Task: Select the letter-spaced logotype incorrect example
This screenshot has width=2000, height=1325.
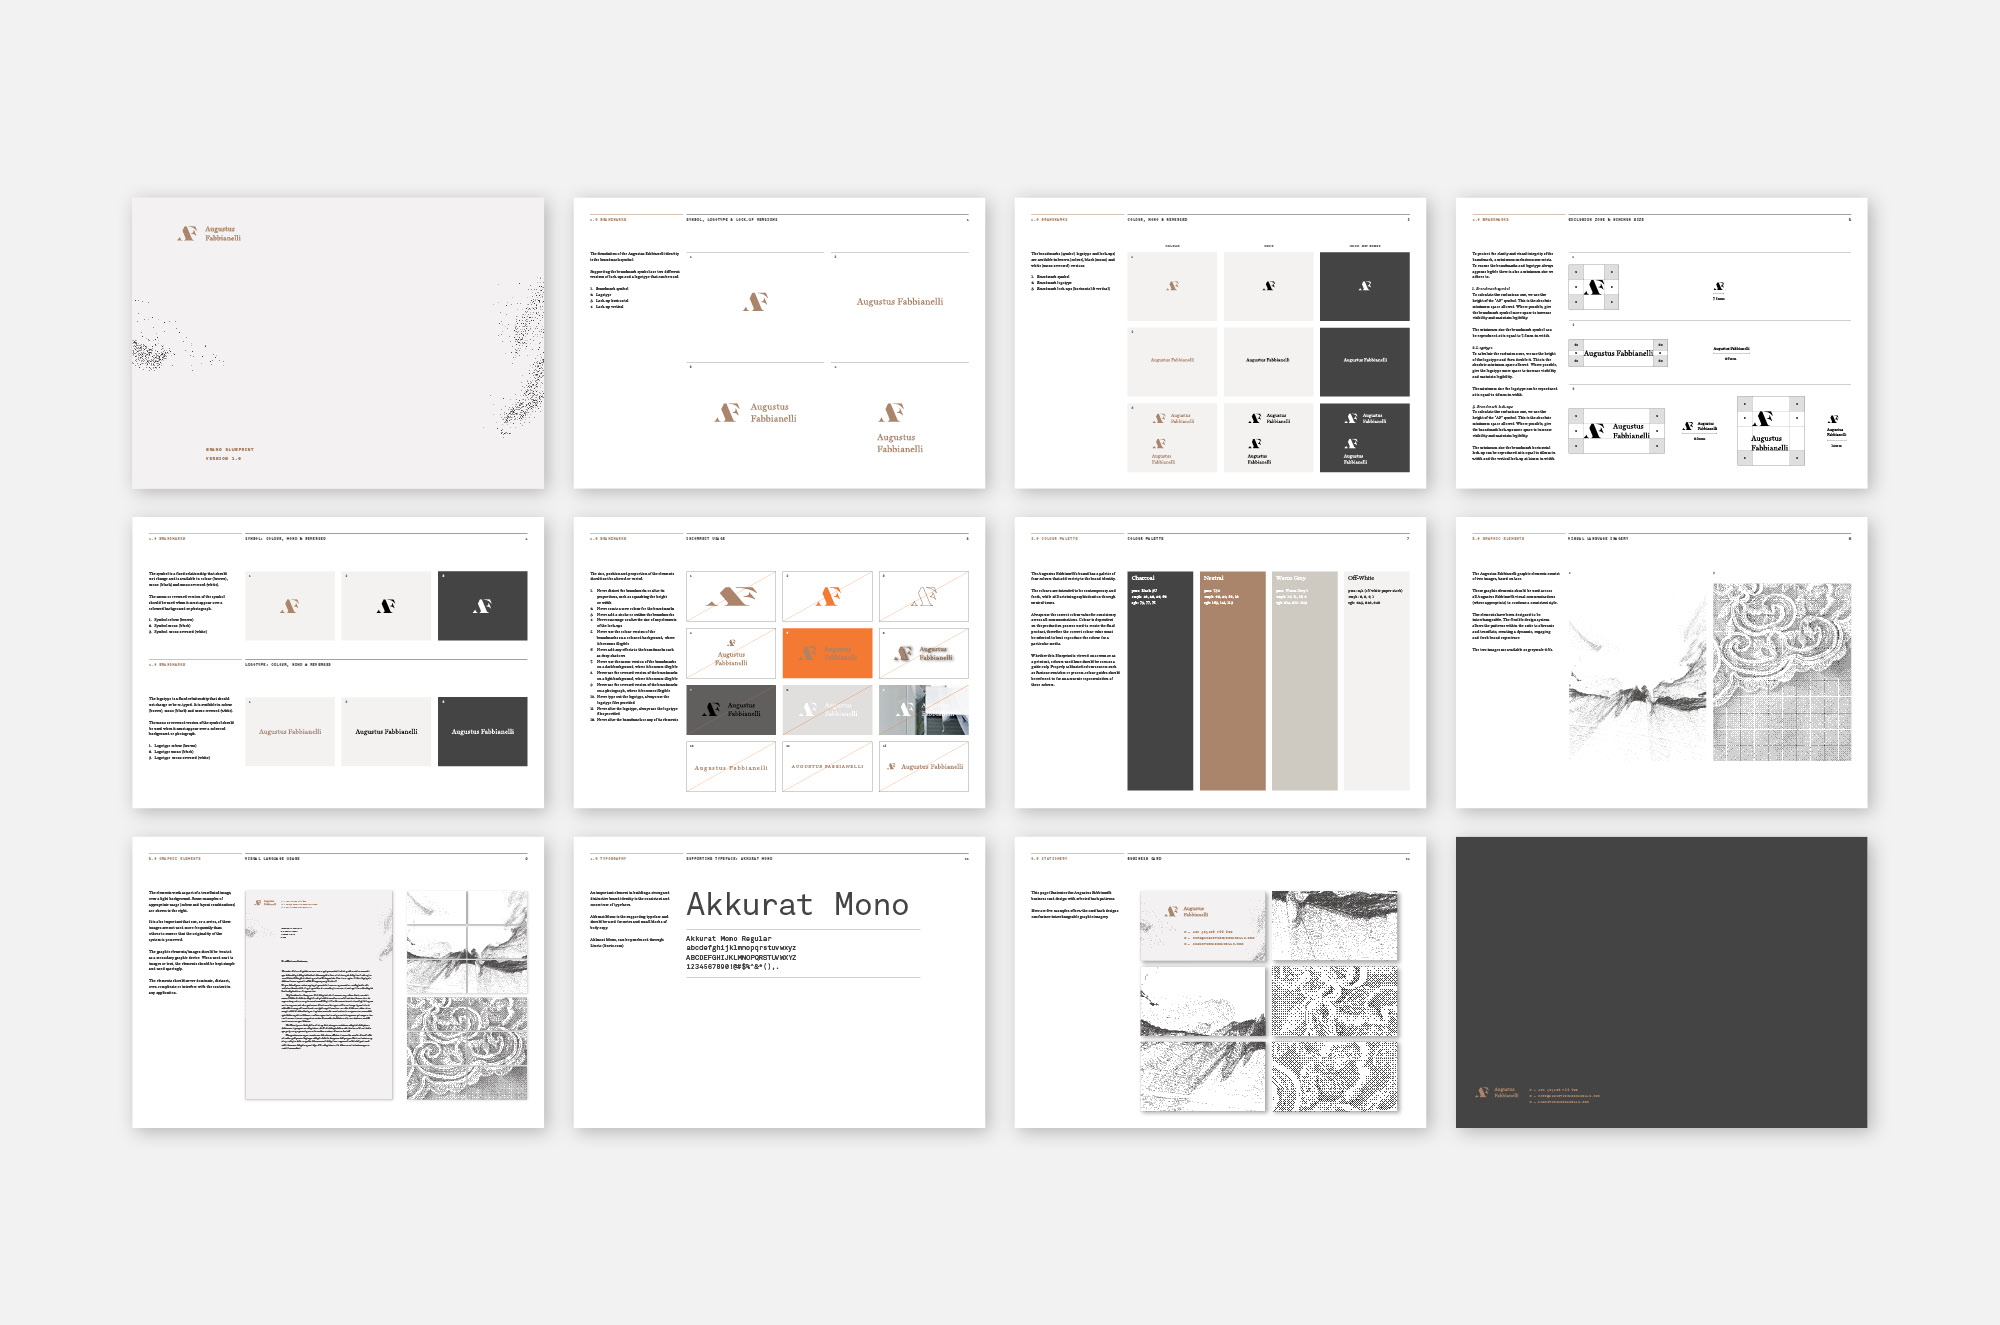Action: pyautogui.click(x=731, y=767)
